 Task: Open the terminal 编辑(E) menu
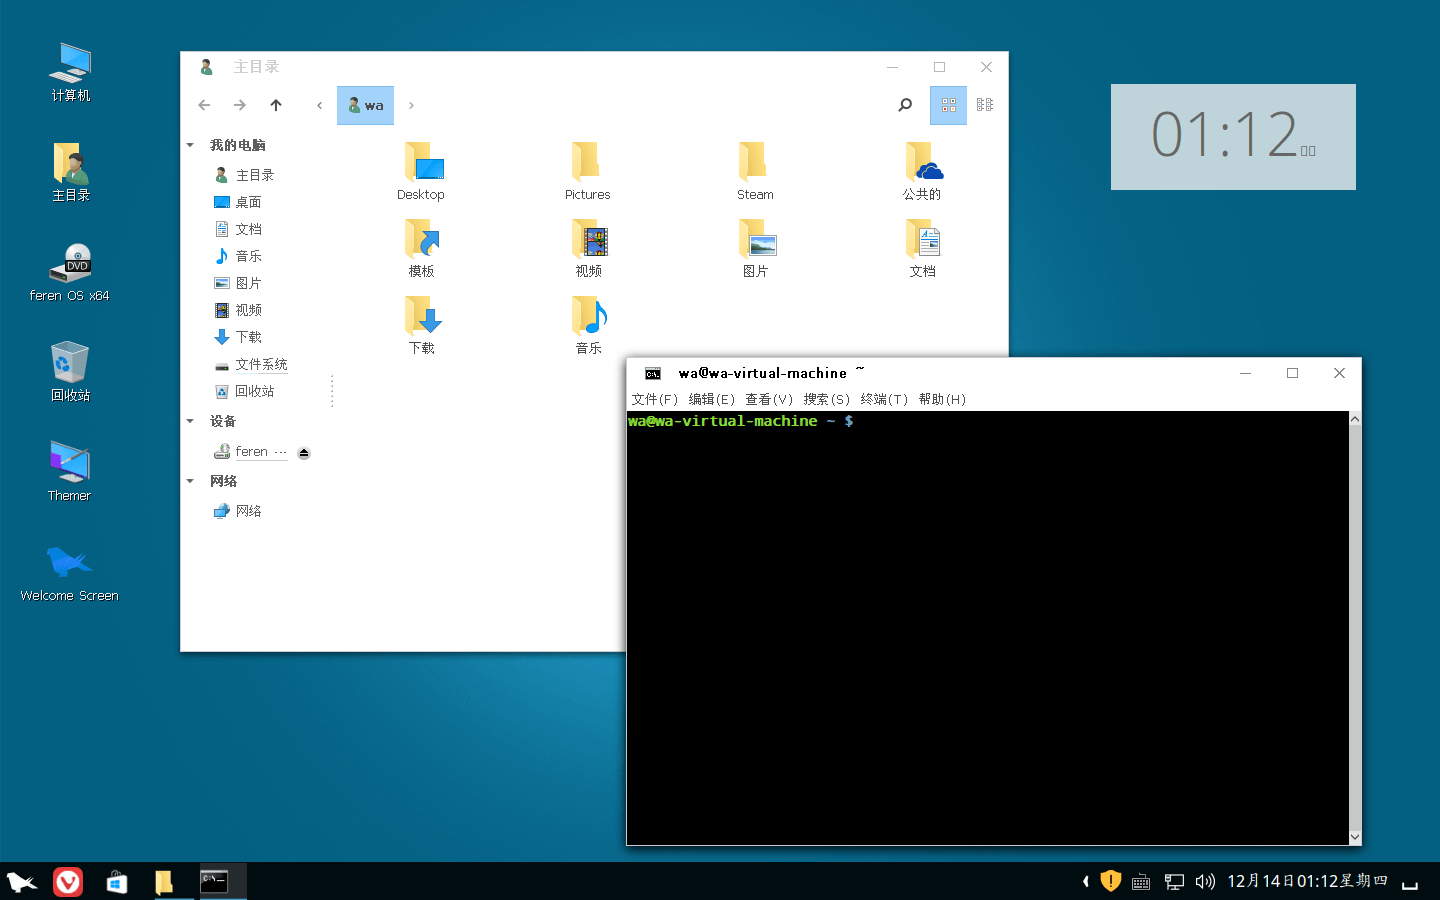click(712, 399)
